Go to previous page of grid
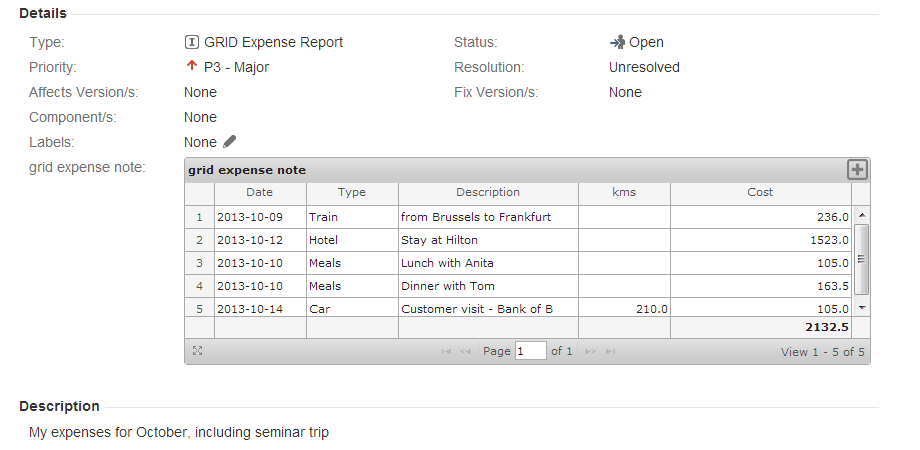Image resolution: width=920 pixels, height=450 pixels. click(x=465, y=351)
